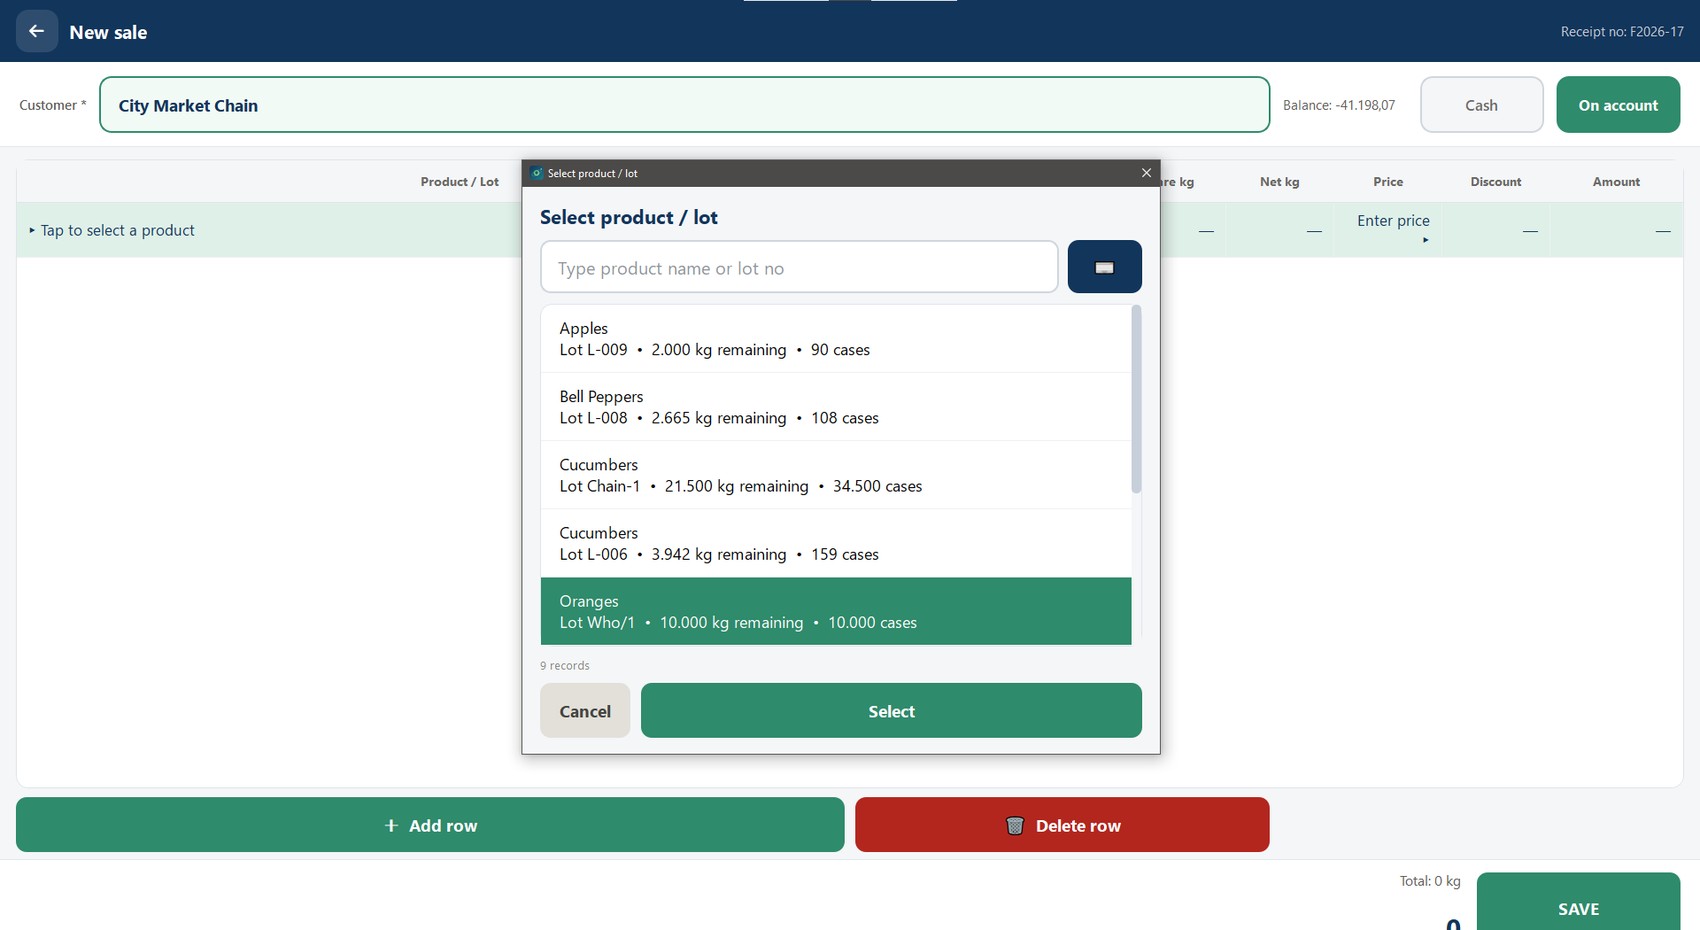Click the plus icon on Add row
Viewport: 1700px width, 930px height.
point(391,825)
